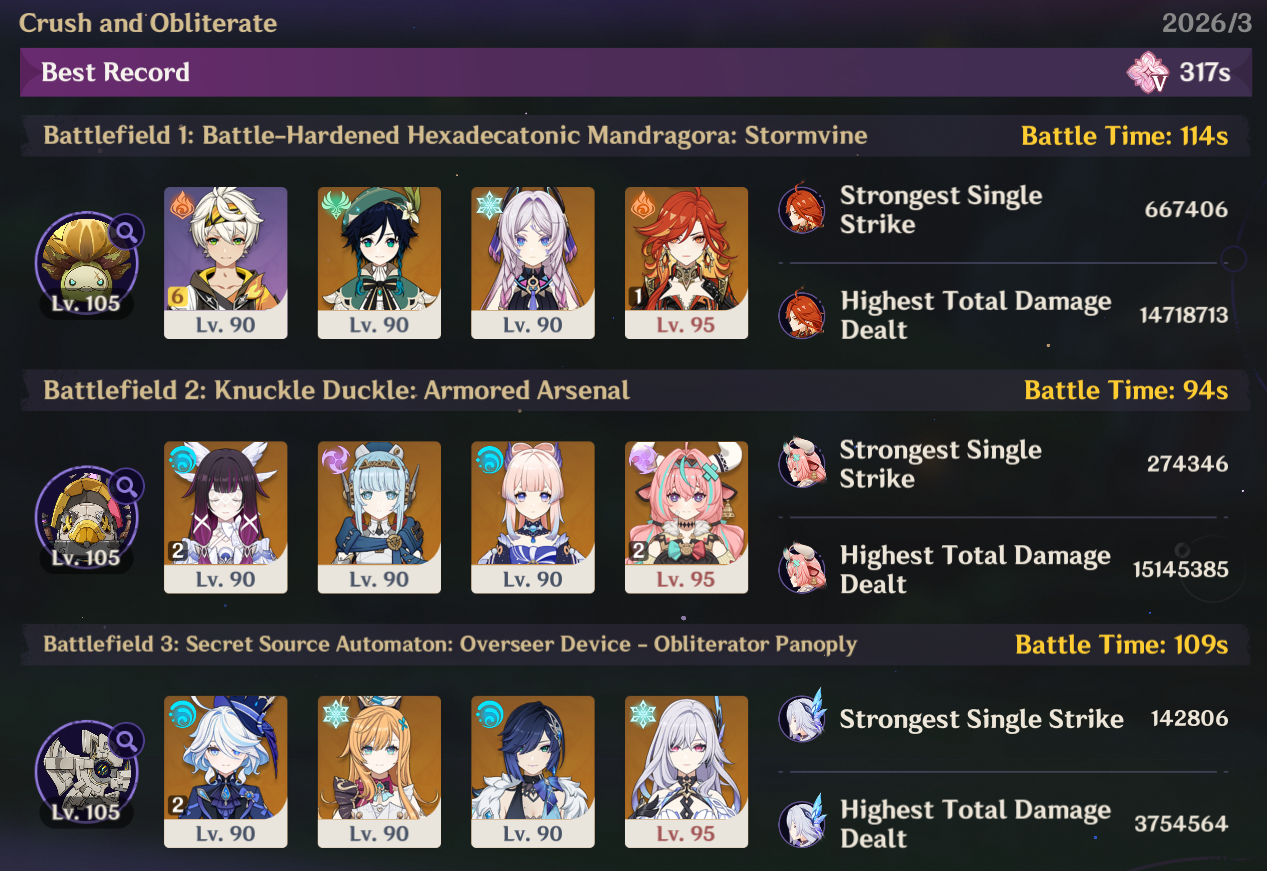This screenshot has height=871, width=1267.
Task: Inspect the Battlefield 1 Mandragora boss magnifier icon
Action: coord(126,232)
